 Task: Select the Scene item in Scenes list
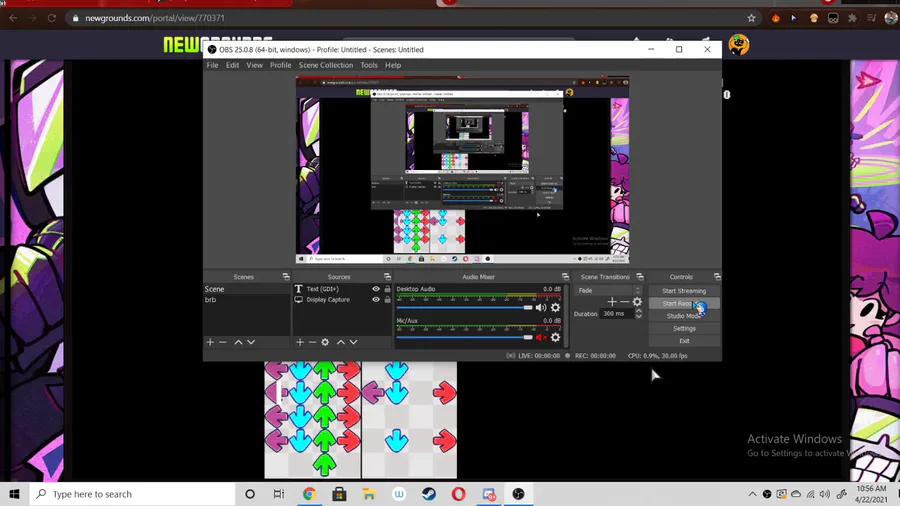pyautogui.click(x=247, y=289)
